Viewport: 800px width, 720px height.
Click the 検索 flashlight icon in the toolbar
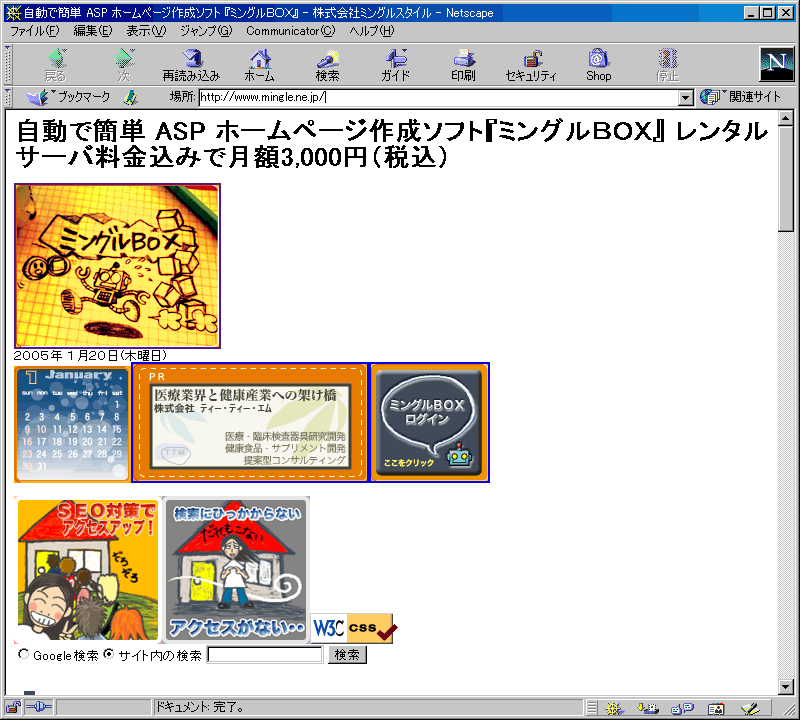tap(327, 65)
